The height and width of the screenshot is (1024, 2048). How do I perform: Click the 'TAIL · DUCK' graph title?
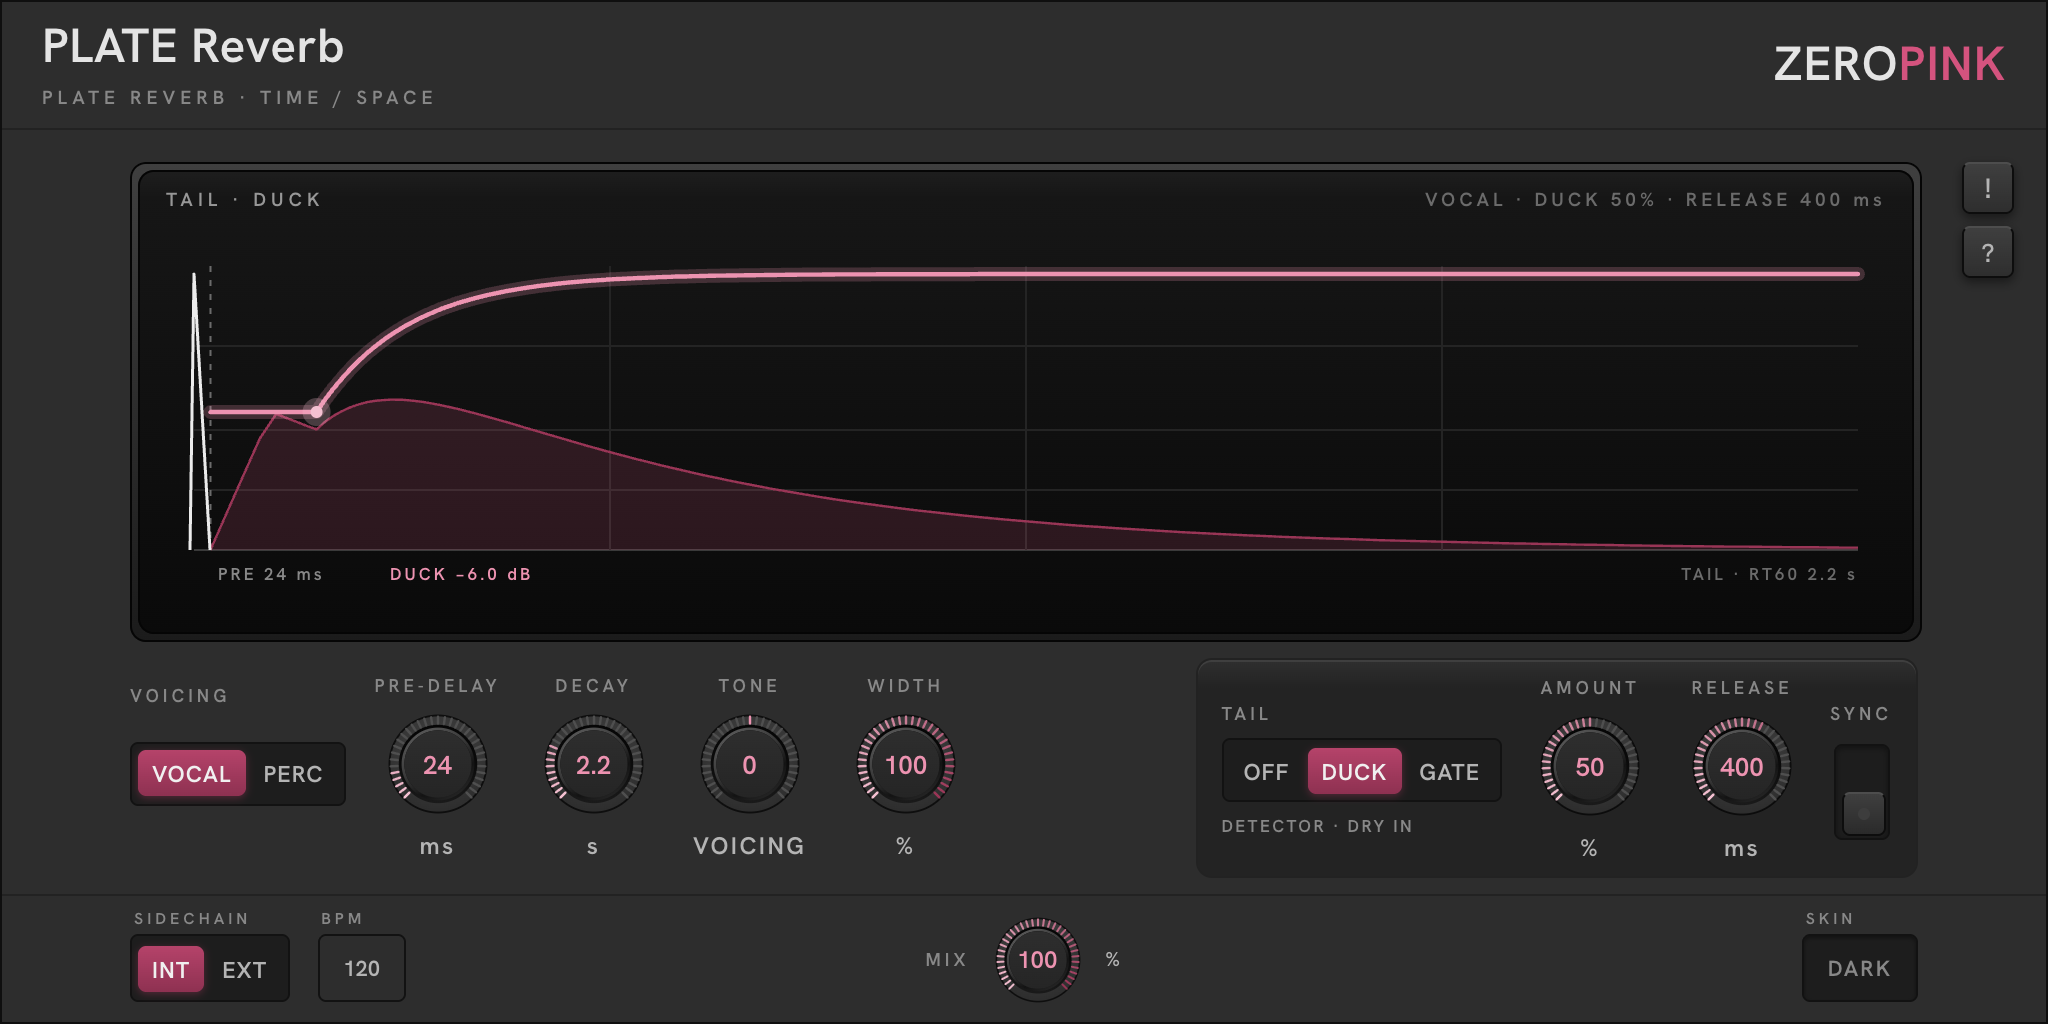pyautogui.click(x=244, y=199)
